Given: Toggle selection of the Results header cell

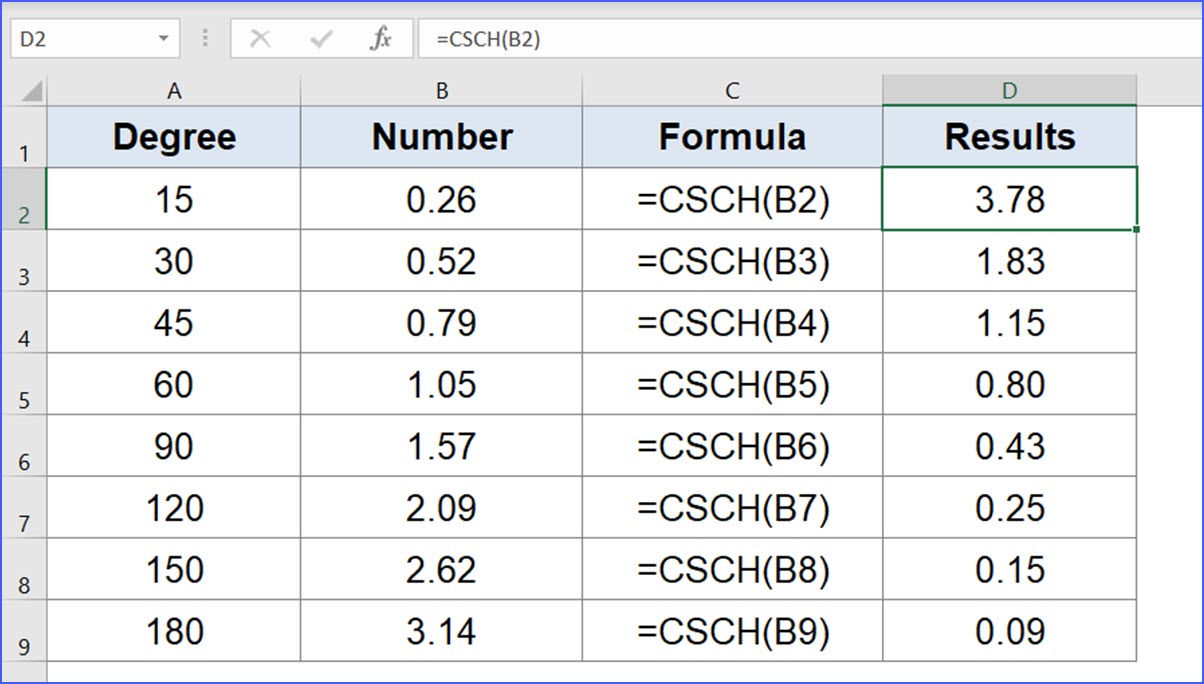Looking at the screenshot, I should pyautogui.click(x=1009, y=136).
